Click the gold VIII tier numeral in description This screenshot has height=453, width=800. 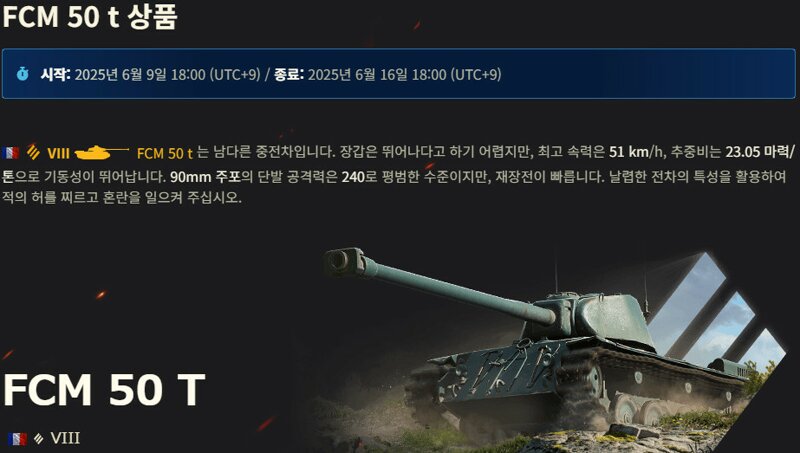pos(58,153)
